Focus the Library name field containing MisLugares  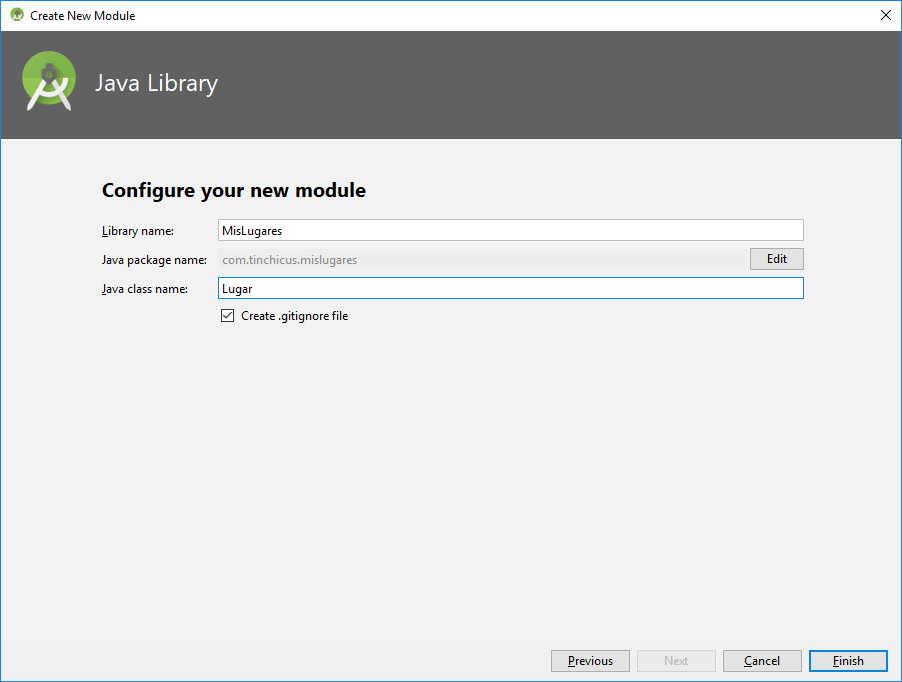click(510, 230)
